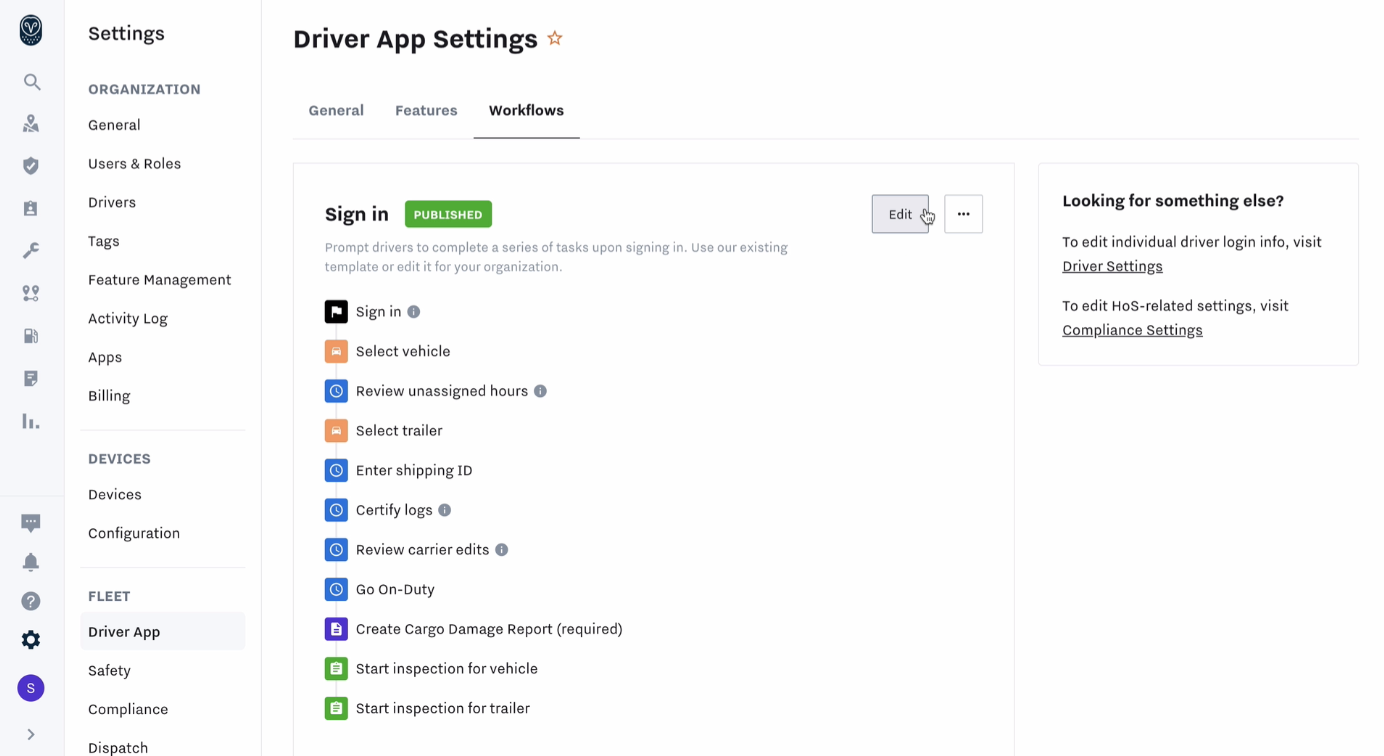Click the help question mark icon
Screen dimensions: 1384x756
pyautogui.click(x=31, y=601)
